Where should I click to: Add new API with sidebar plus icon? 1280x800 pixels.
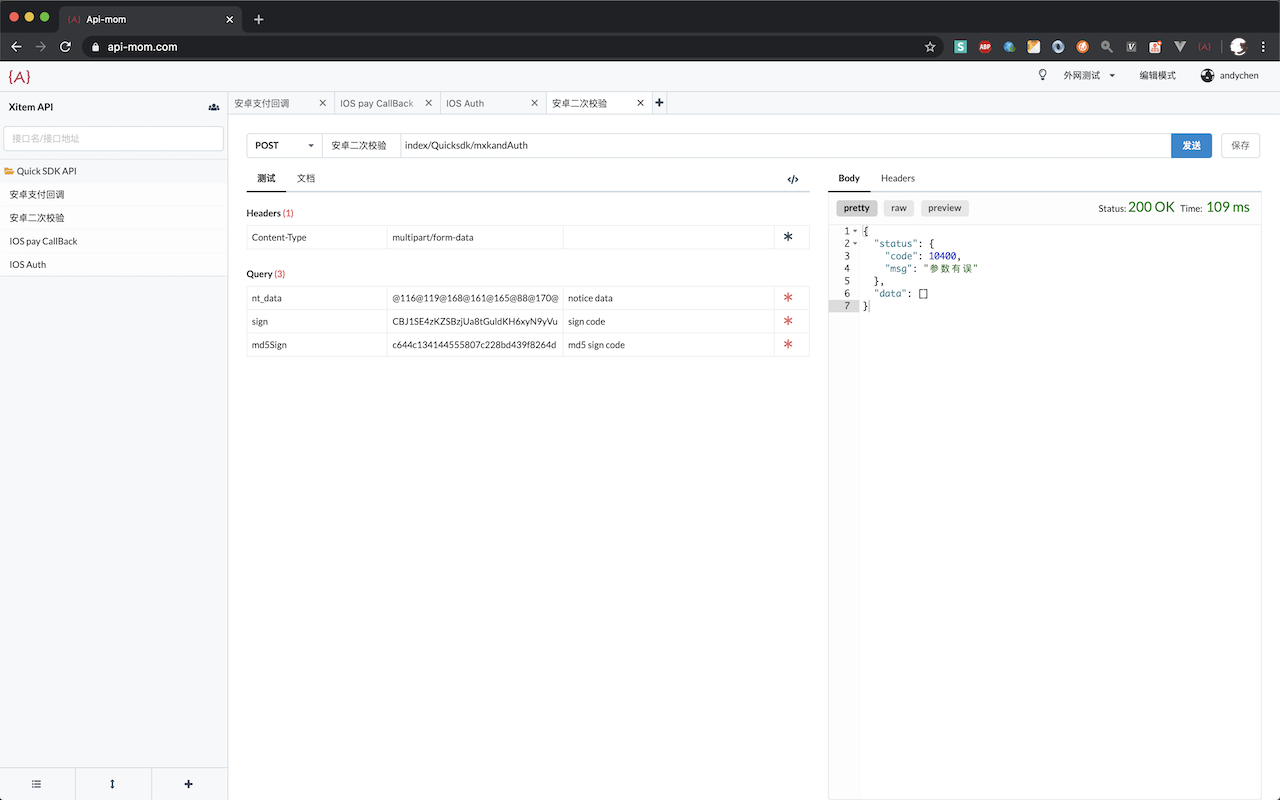[x=189, y=784]
